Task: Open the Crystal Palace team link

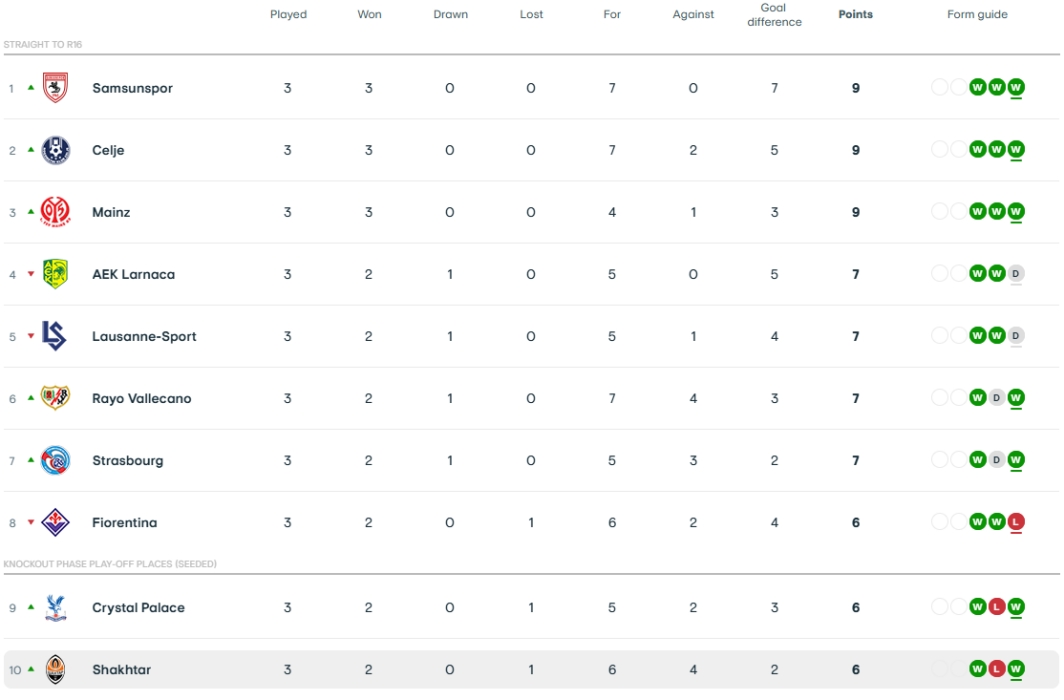Action: coord(138,607)
